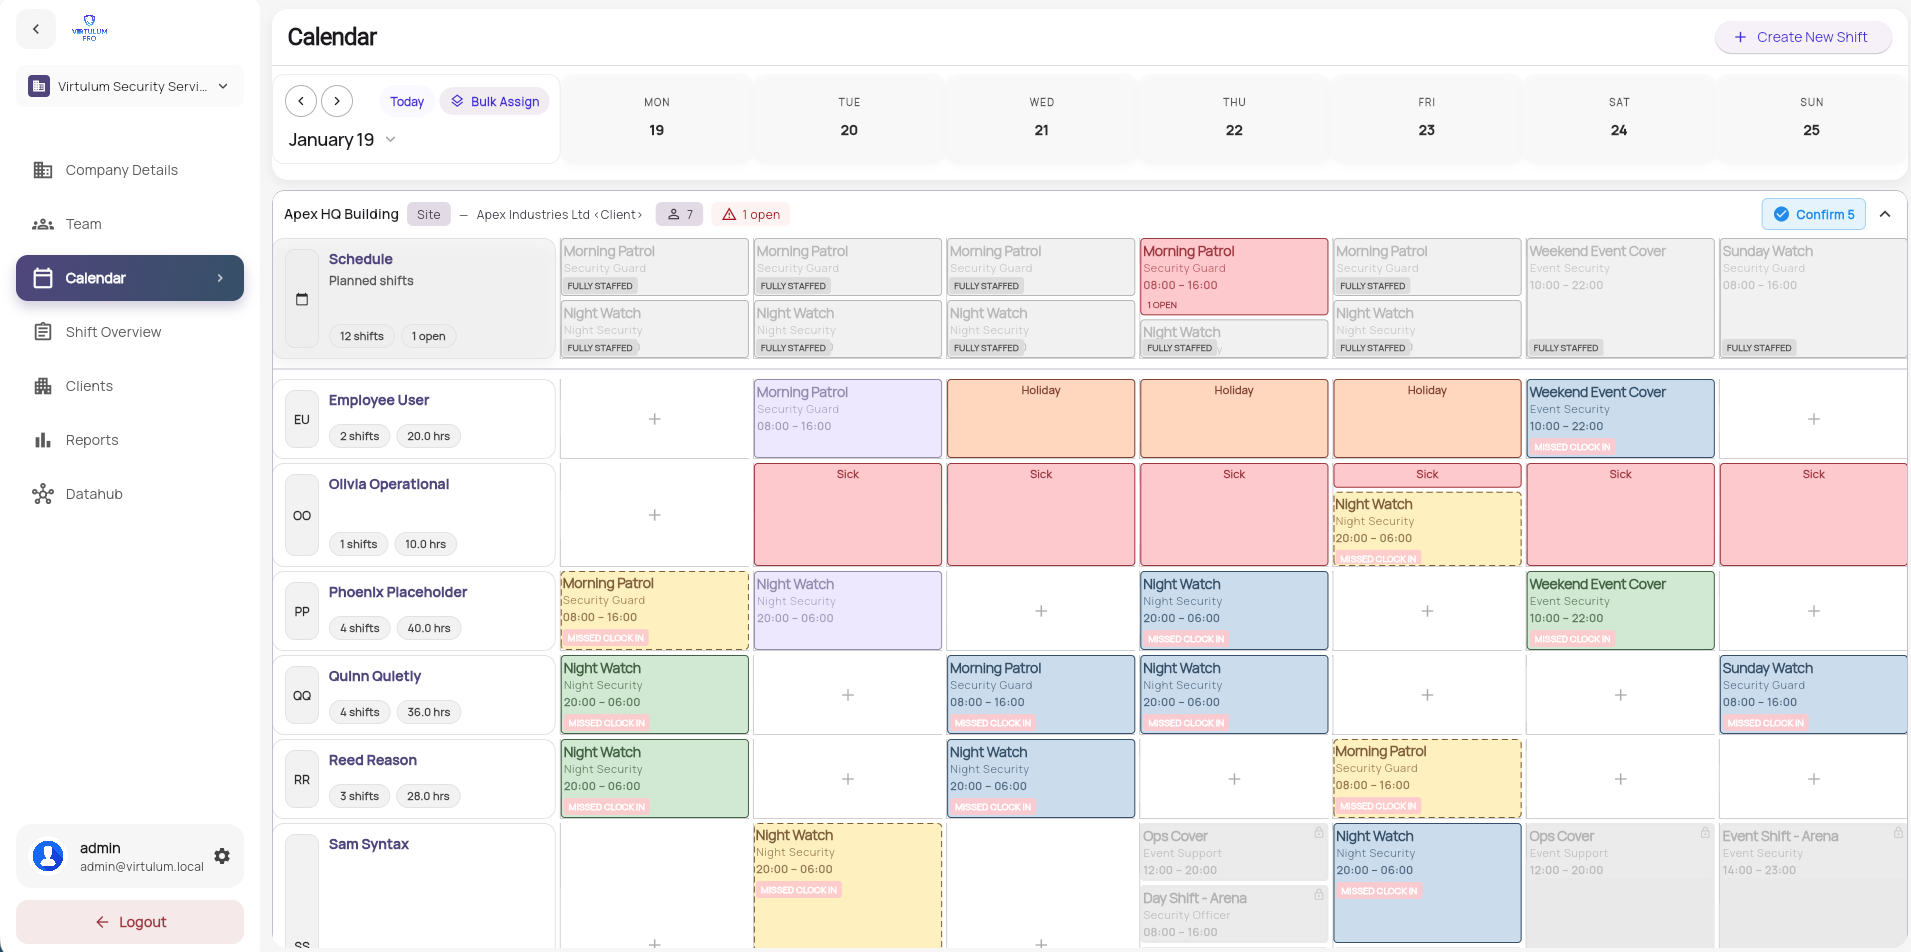Click the warning icon on the 1 open alert
The image size is (1911, 952).
727,213
